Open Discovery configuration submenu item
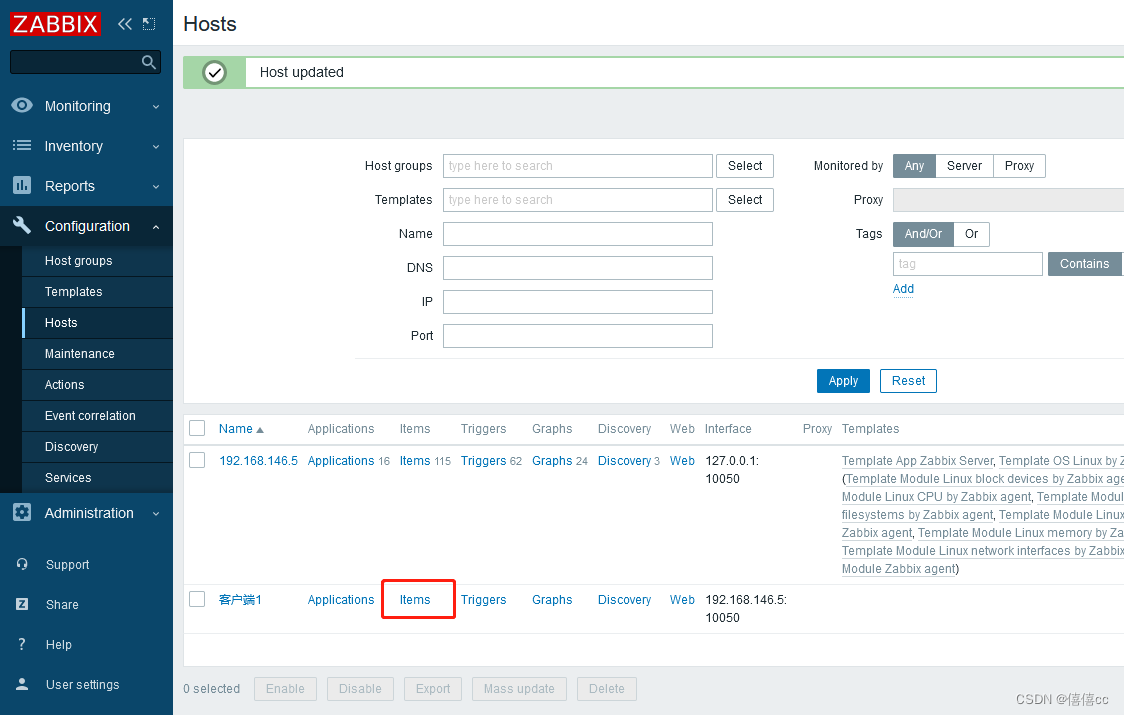 coord(97,446)
